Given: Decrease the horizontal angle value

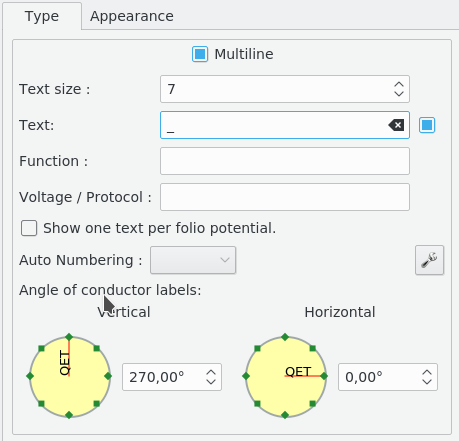Looking at the screenshot, I should 427,381.
